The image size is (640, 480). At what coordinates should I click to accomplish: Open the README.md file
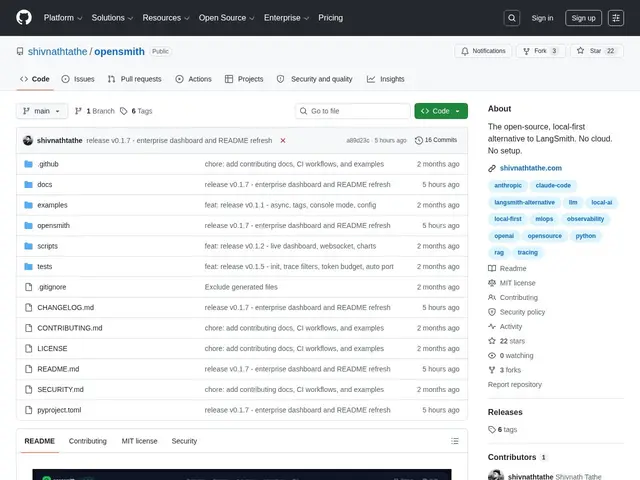(58, 369)
